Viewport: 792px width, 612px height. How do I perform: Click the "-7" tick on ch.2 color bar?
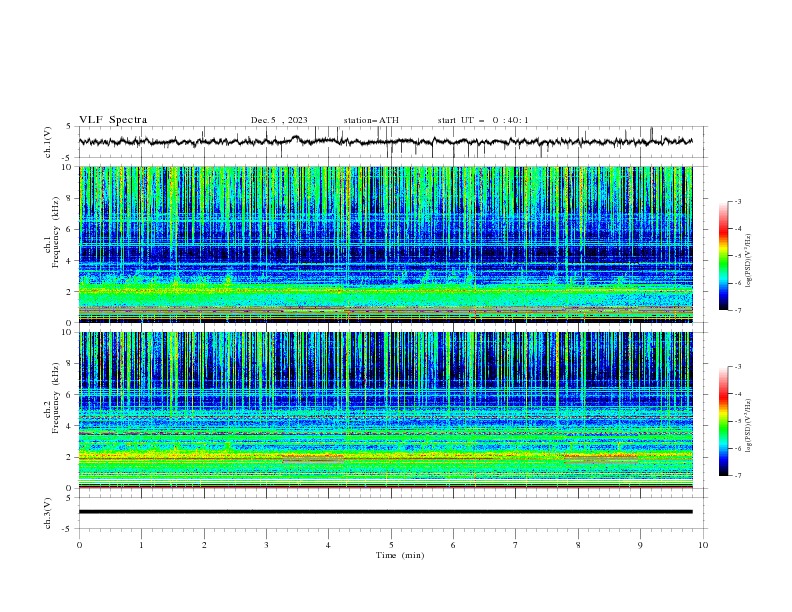(738, 475)
